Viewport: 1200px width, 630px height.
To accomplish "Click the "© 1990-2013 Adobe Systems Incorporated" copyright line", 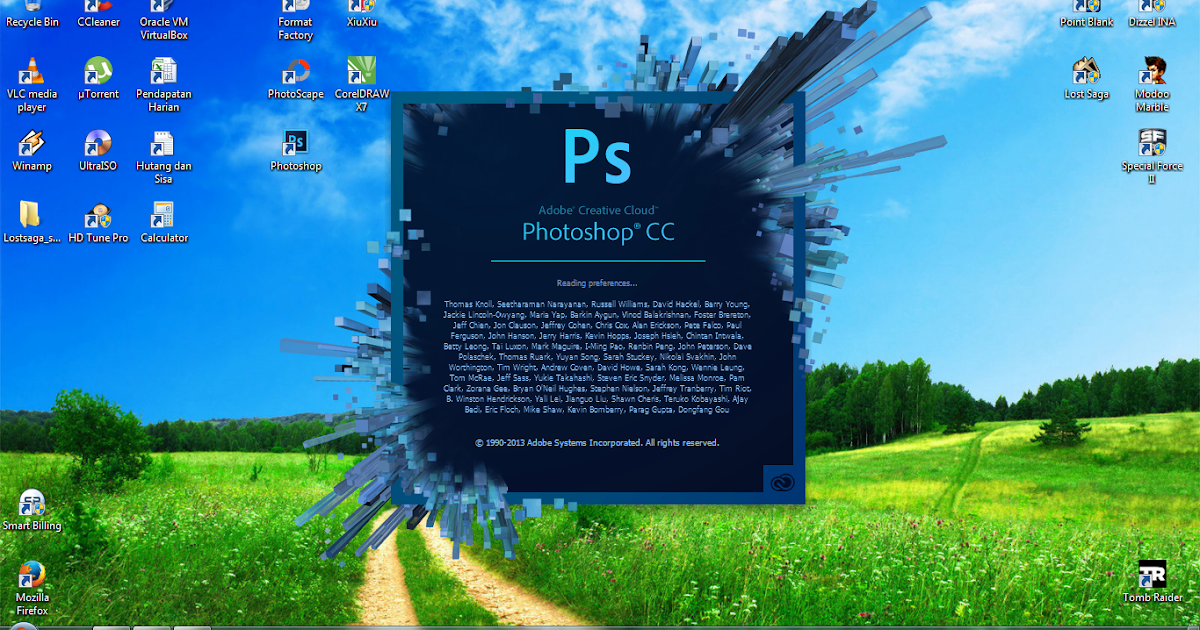I will point(597,442).
